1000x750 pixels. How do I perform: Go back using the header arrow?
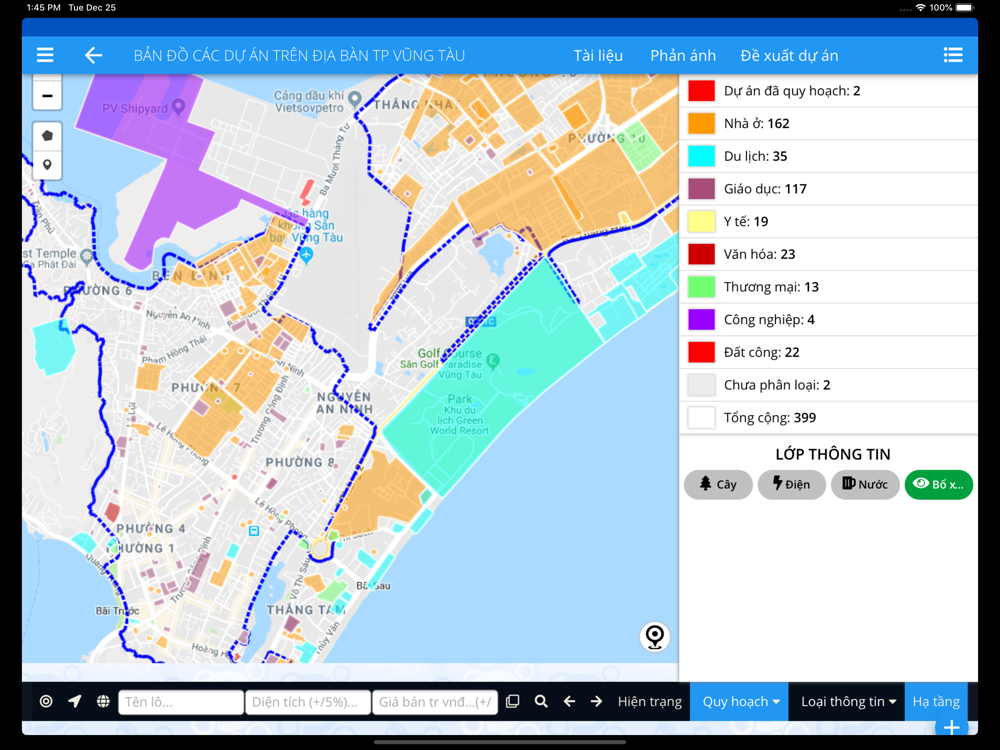point(93,55)
